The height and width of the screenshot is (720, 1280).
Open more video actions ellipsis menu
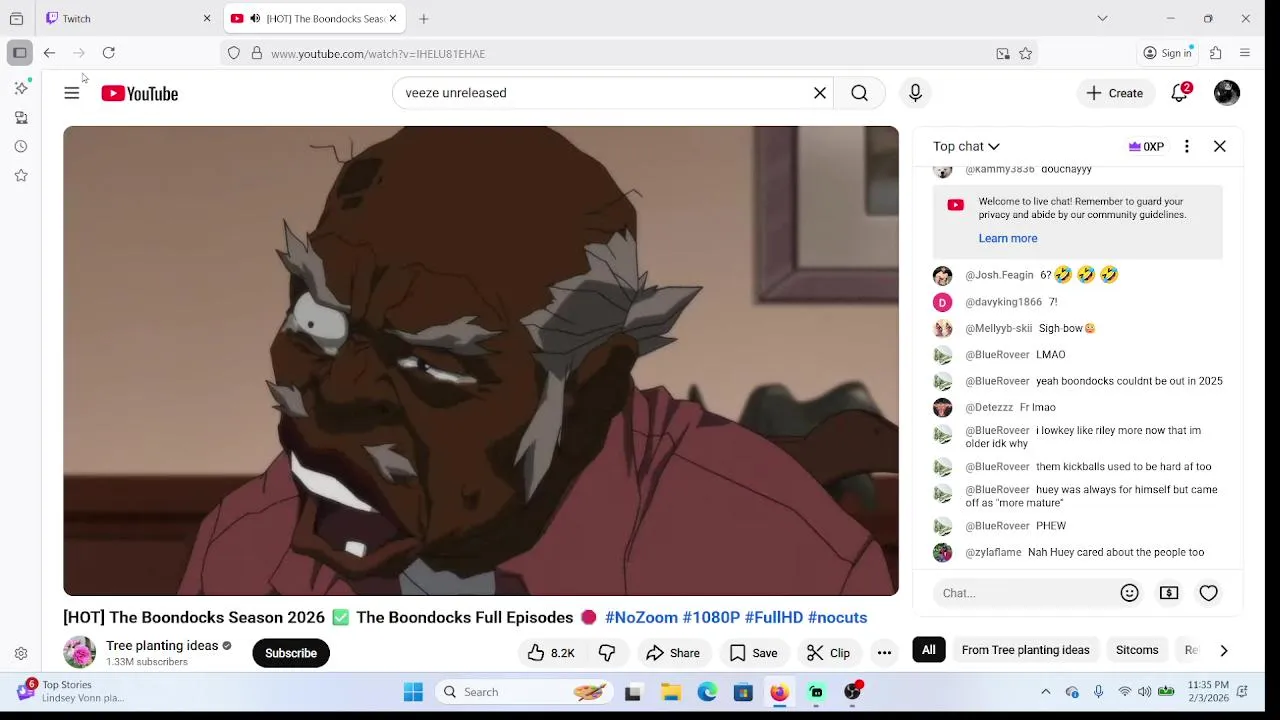click(x=884, y=653)
